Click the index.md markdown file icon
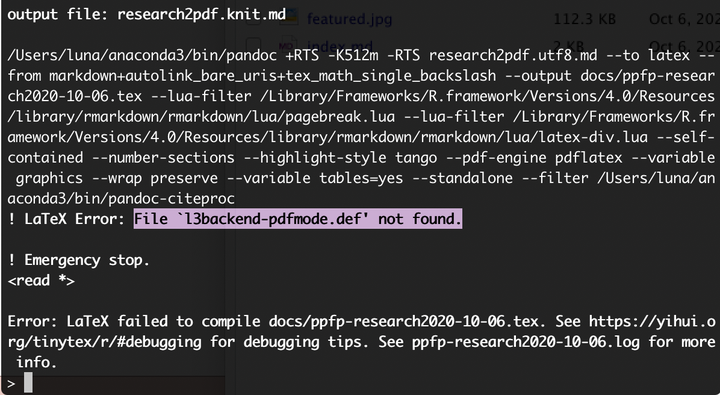This screenshot has height=395, width=720. (286, 46)
